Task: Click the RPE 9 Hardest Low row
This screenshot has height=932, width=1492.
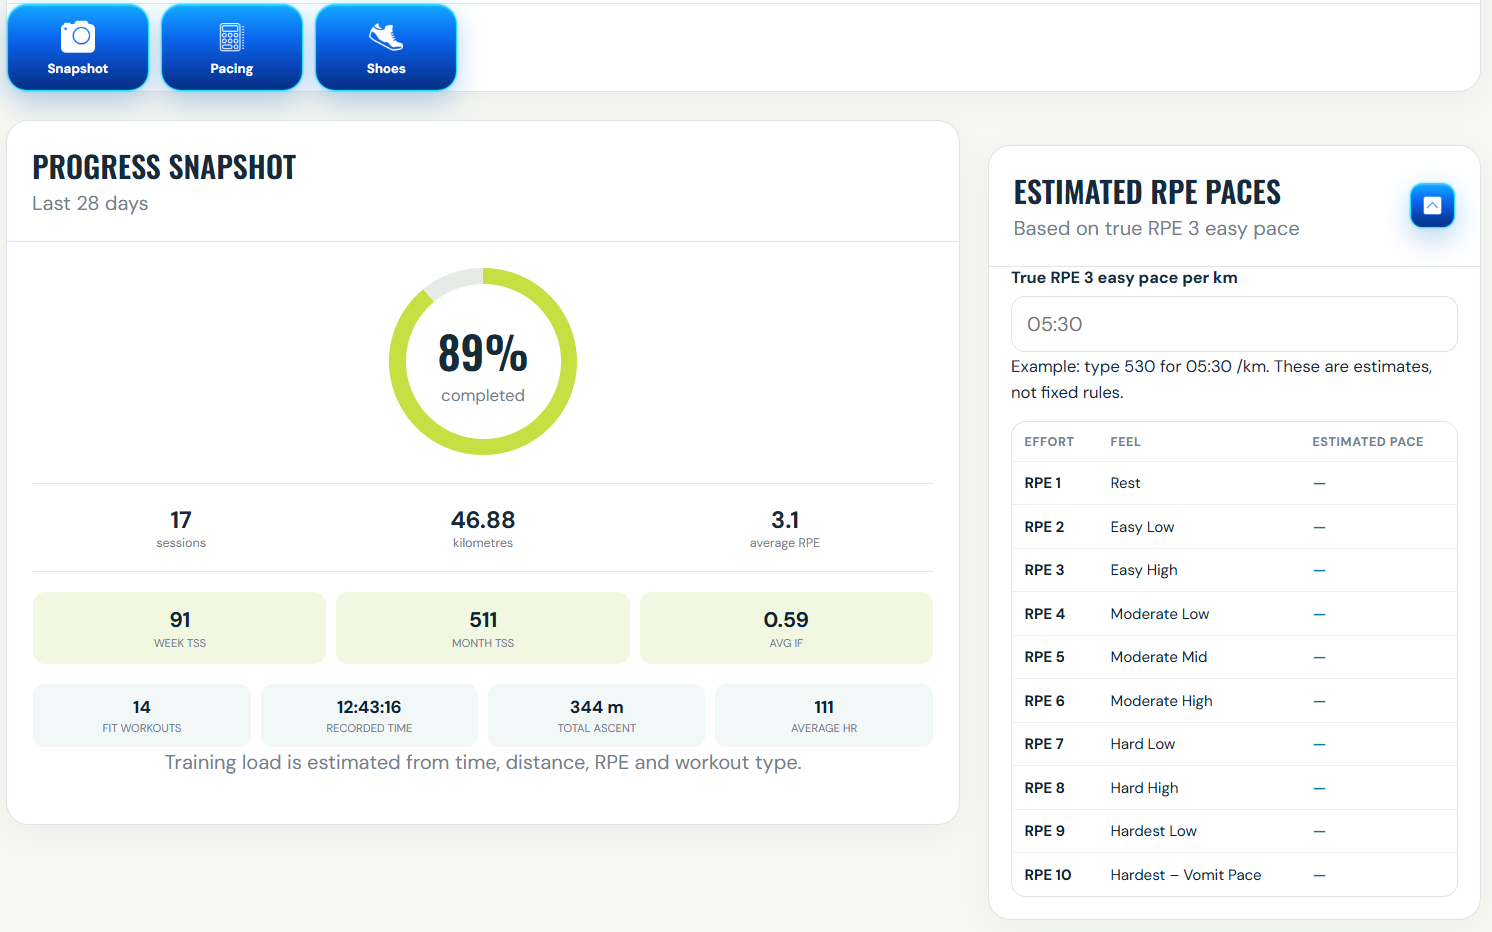Action: pos(1234,831)
